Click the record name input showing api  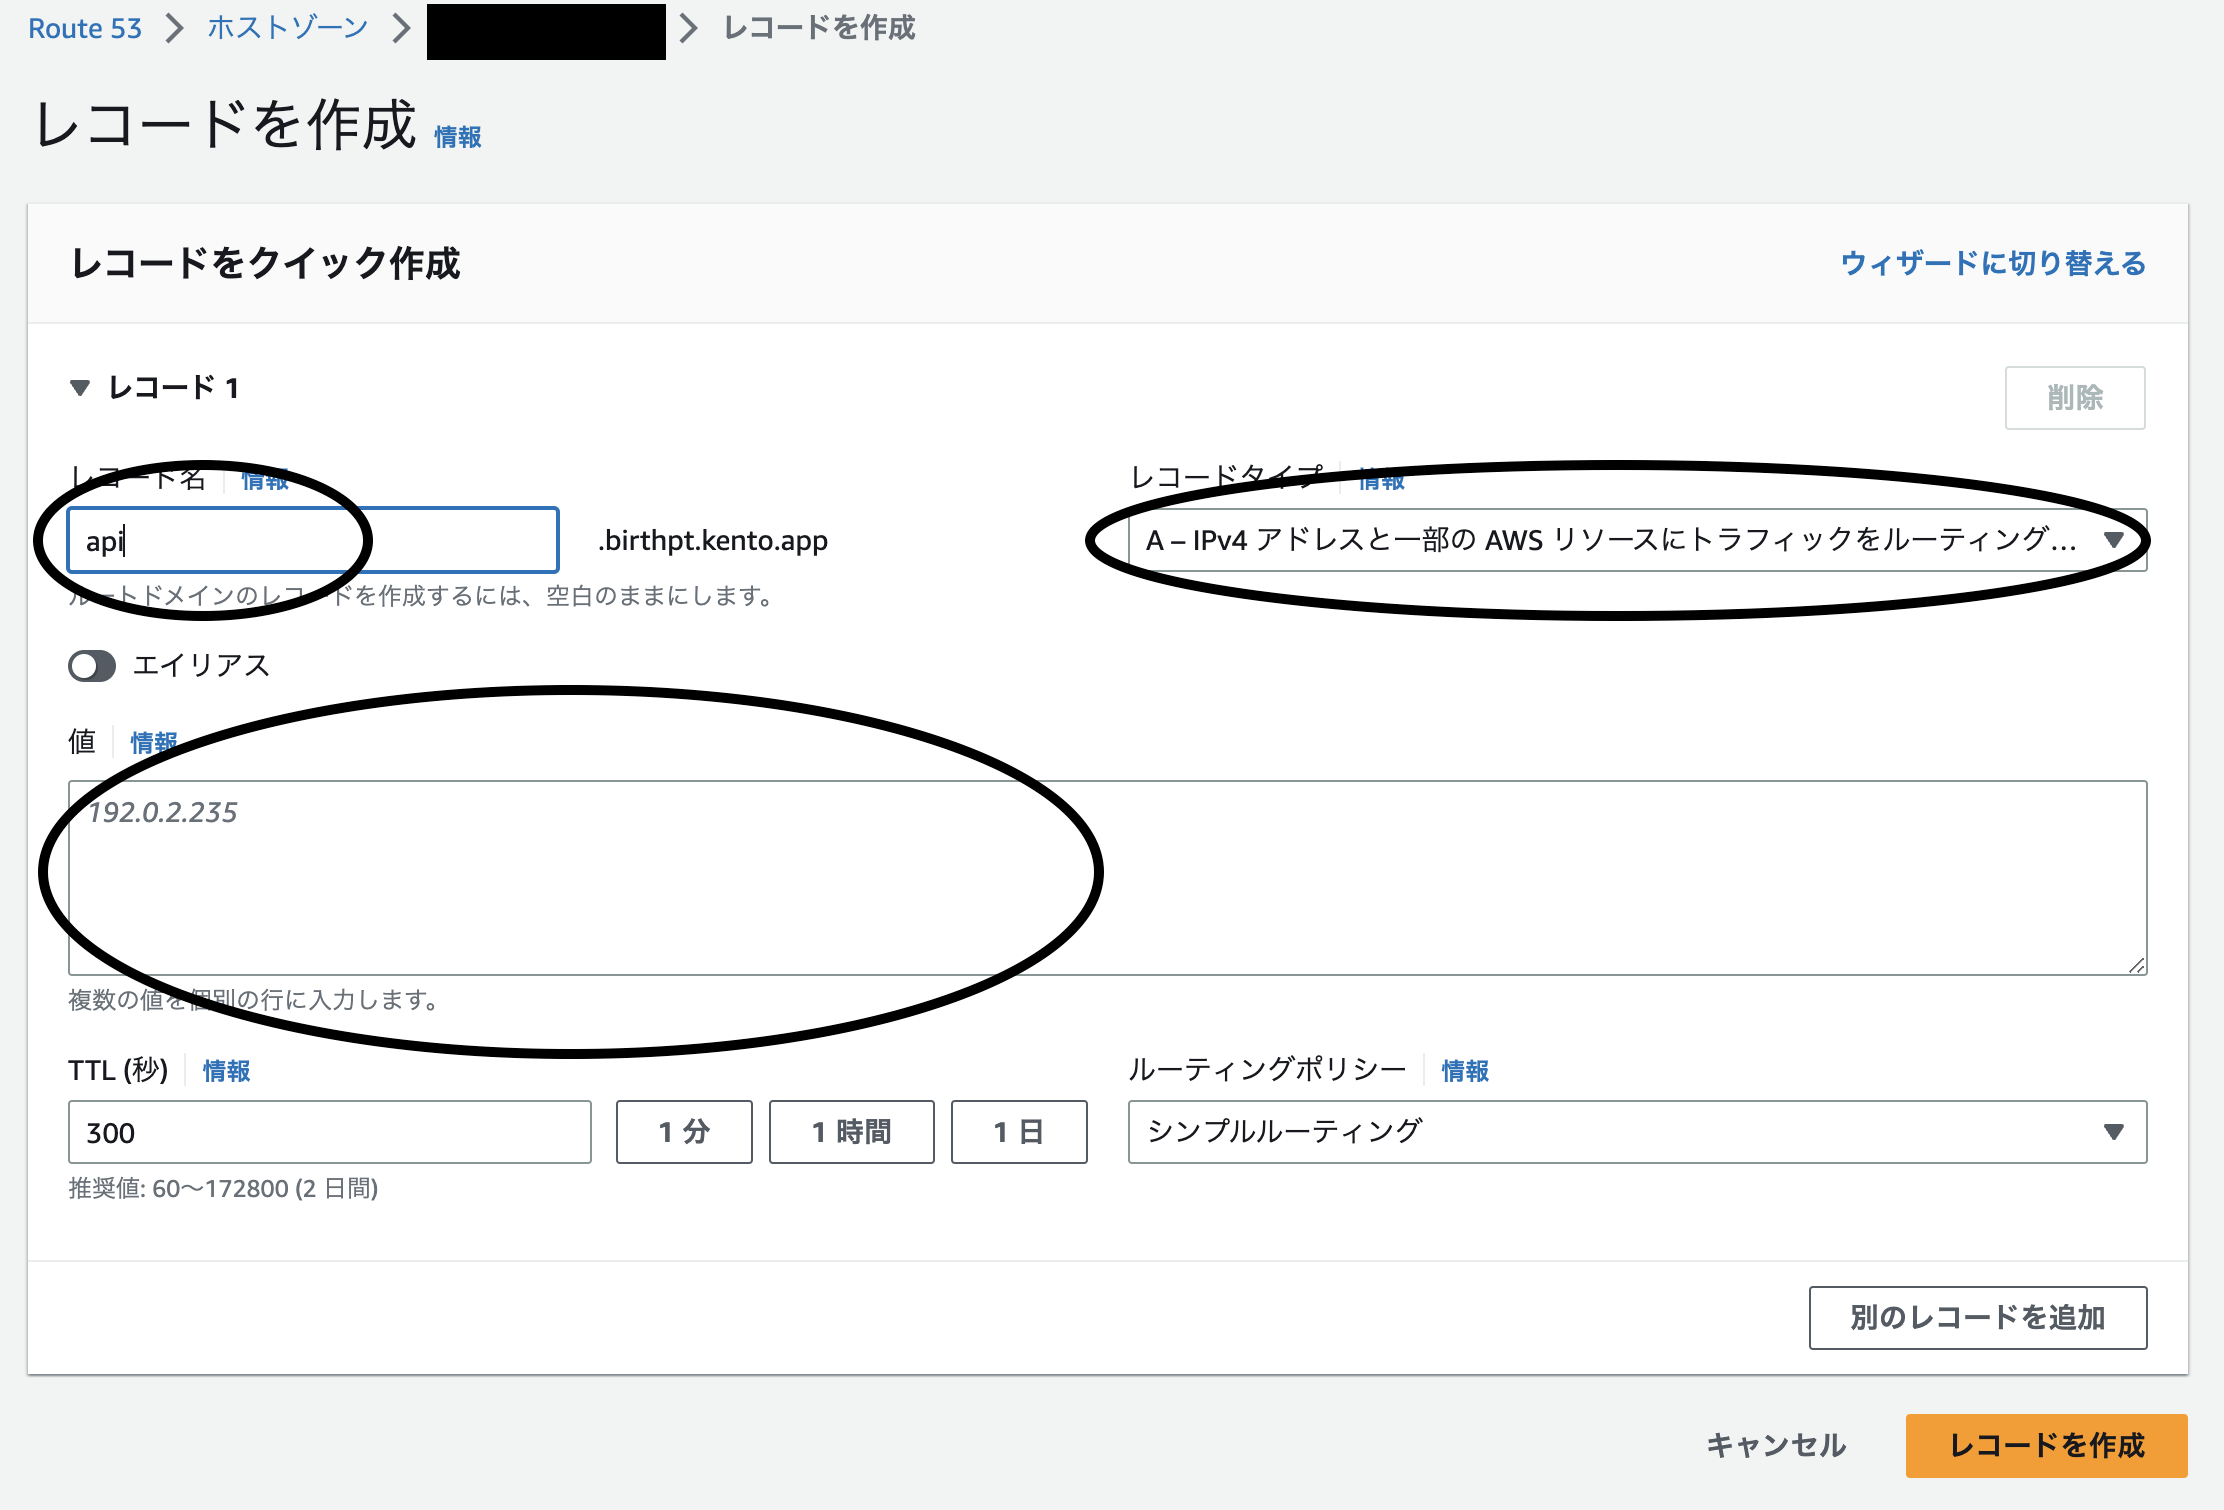(x=312, y=540)
